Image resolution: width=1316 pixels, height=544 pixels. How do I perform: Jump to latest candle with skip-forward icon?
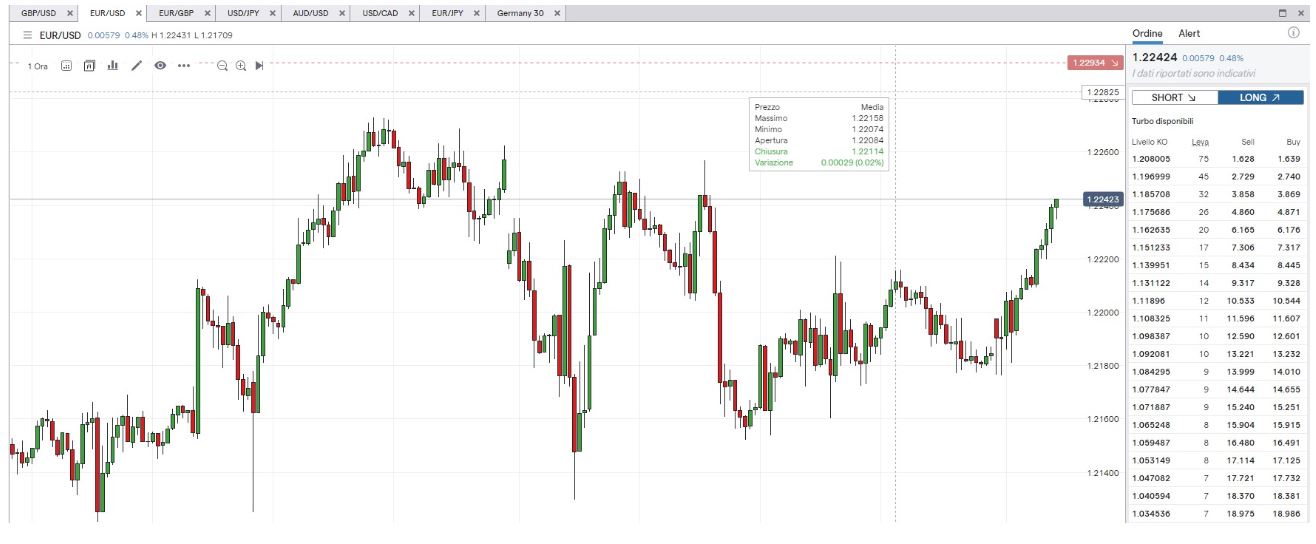coord(259,66)
